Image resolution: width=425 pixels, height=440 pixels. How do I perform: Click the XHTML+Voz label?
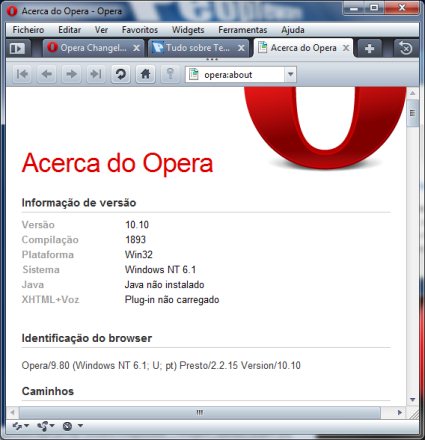pos(50,300)
